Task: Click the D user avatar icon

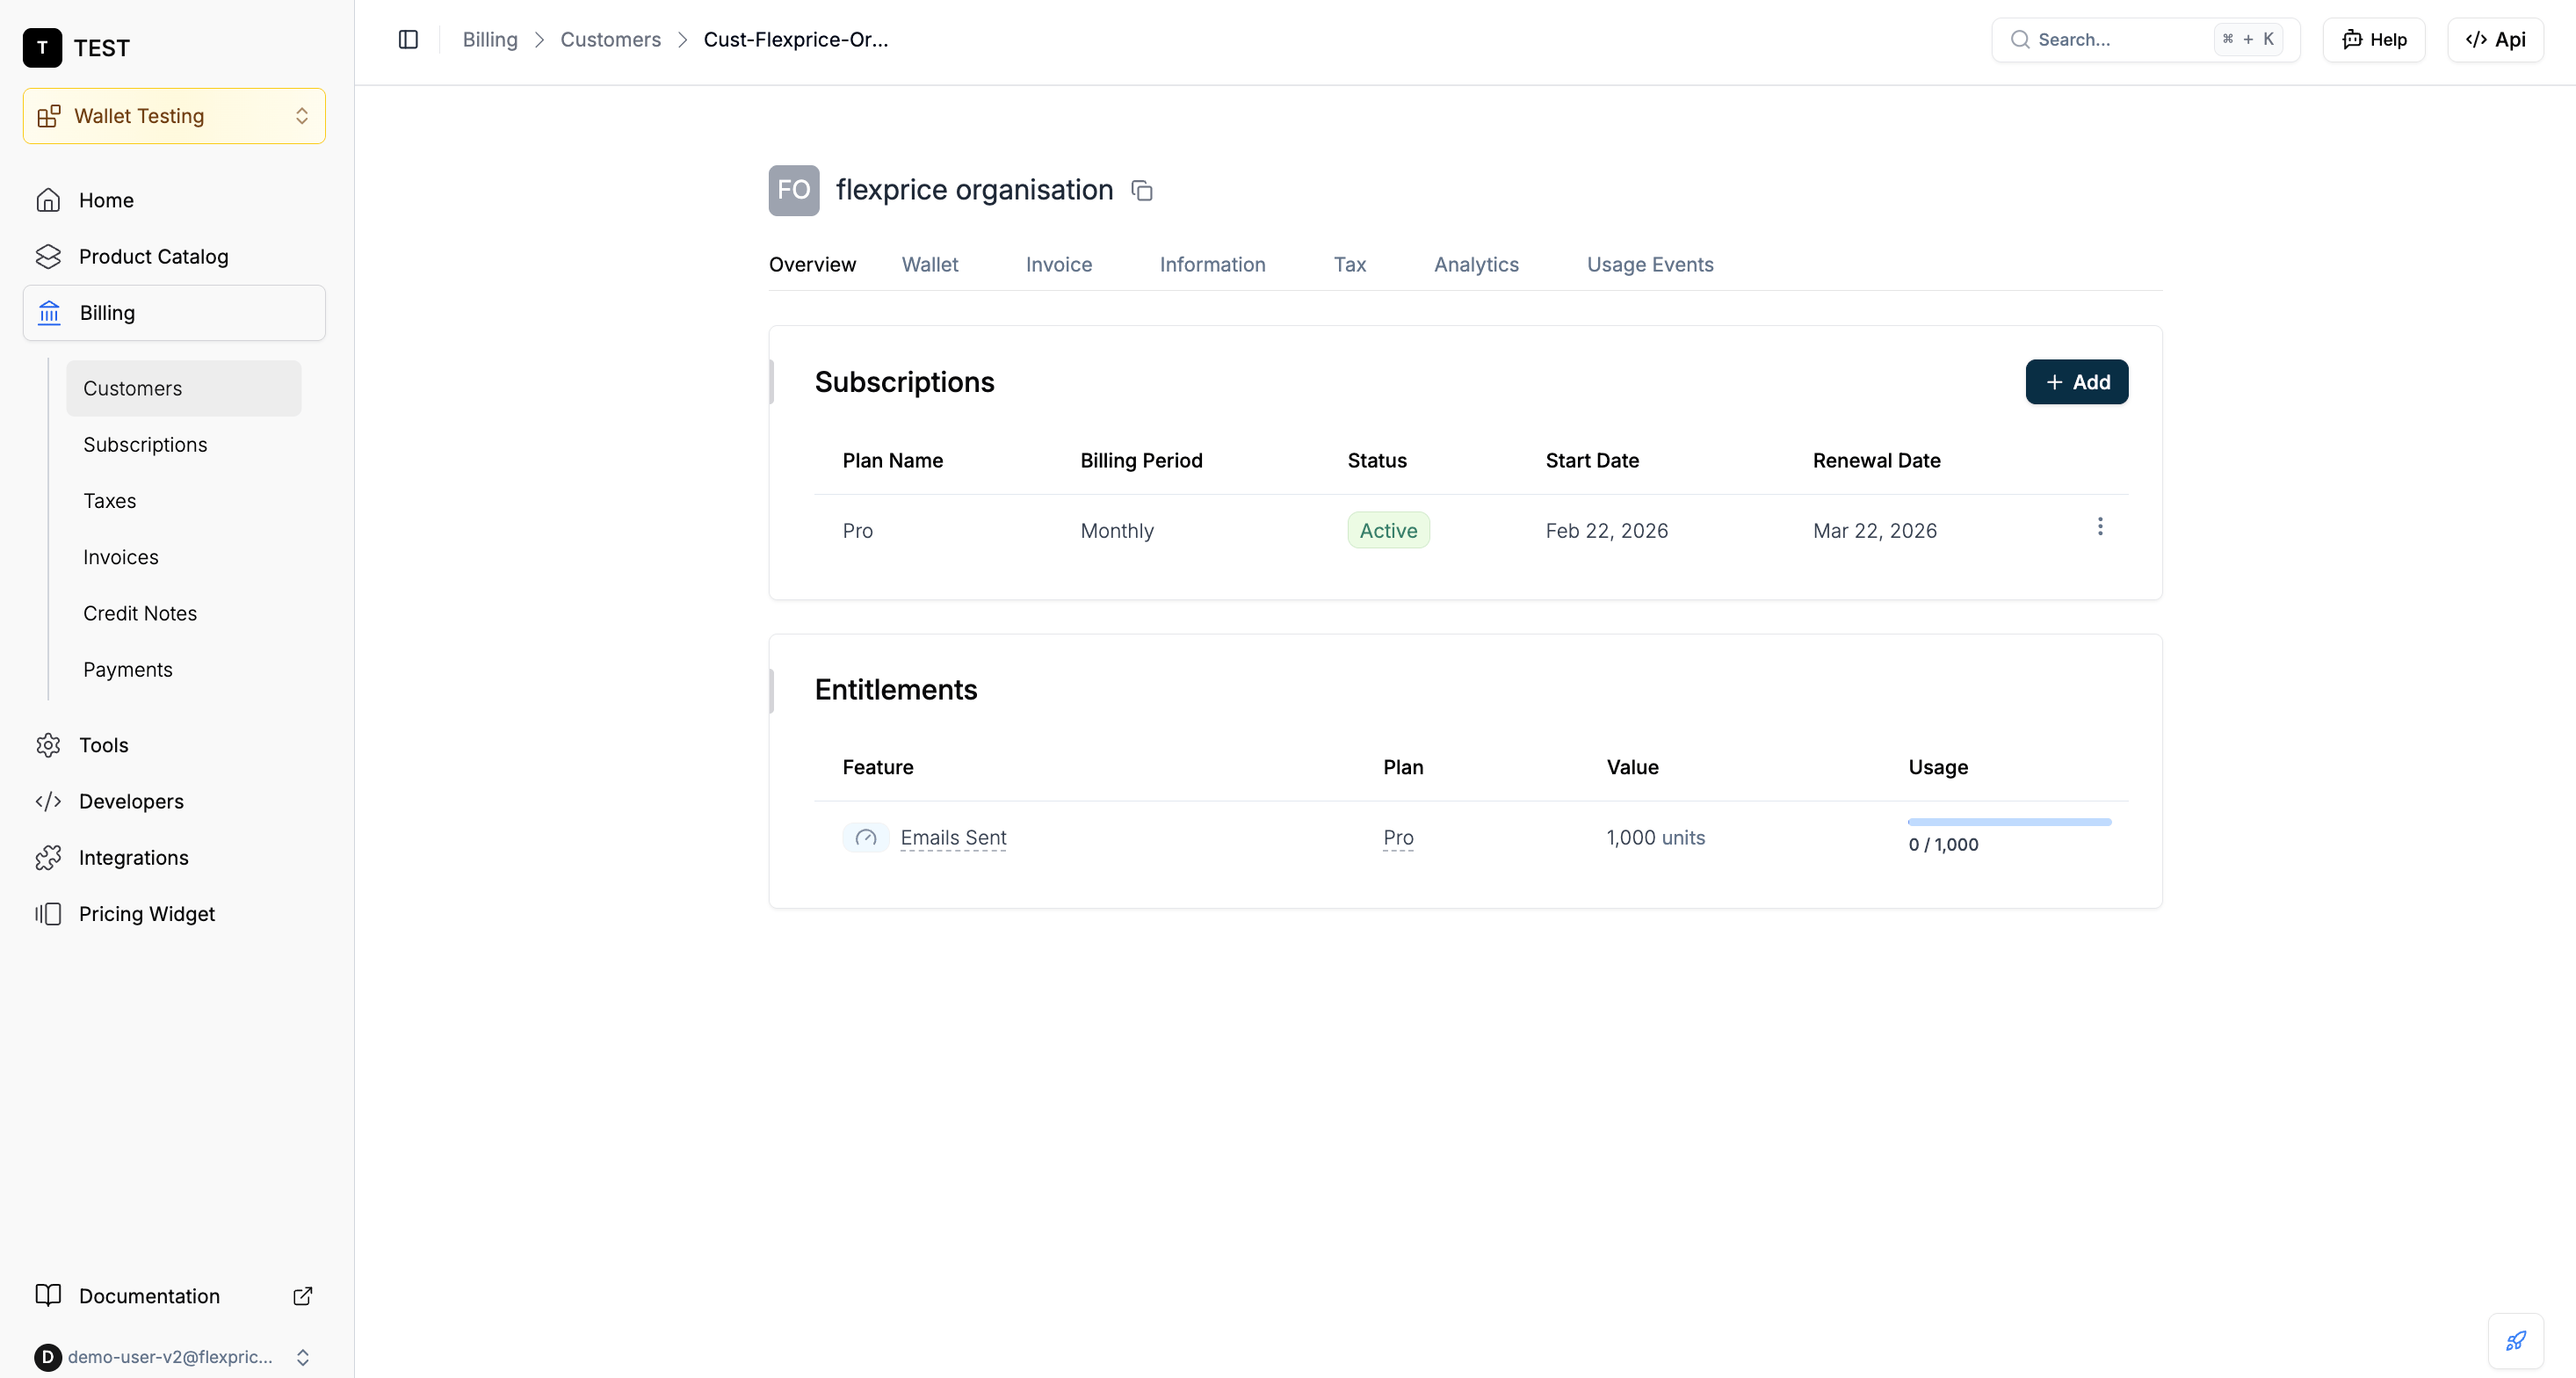Action: [47, 1357]
